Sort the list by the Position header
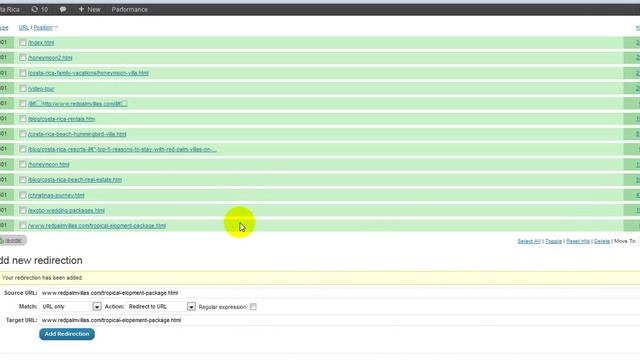The image size is (640, 360). [43, 28]
